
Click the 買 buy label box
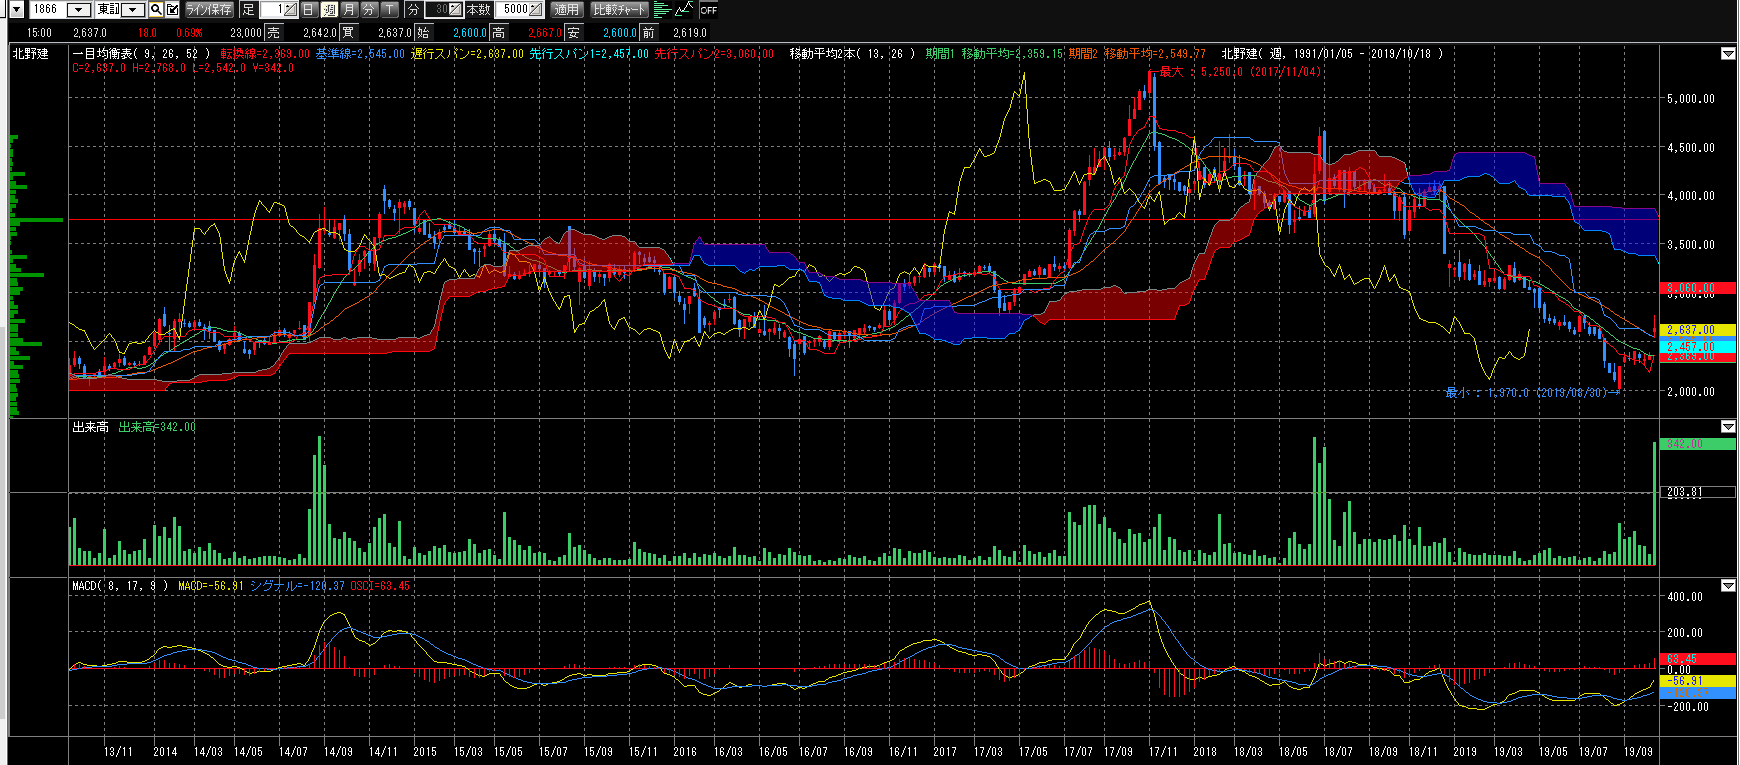tap(348, 33)
